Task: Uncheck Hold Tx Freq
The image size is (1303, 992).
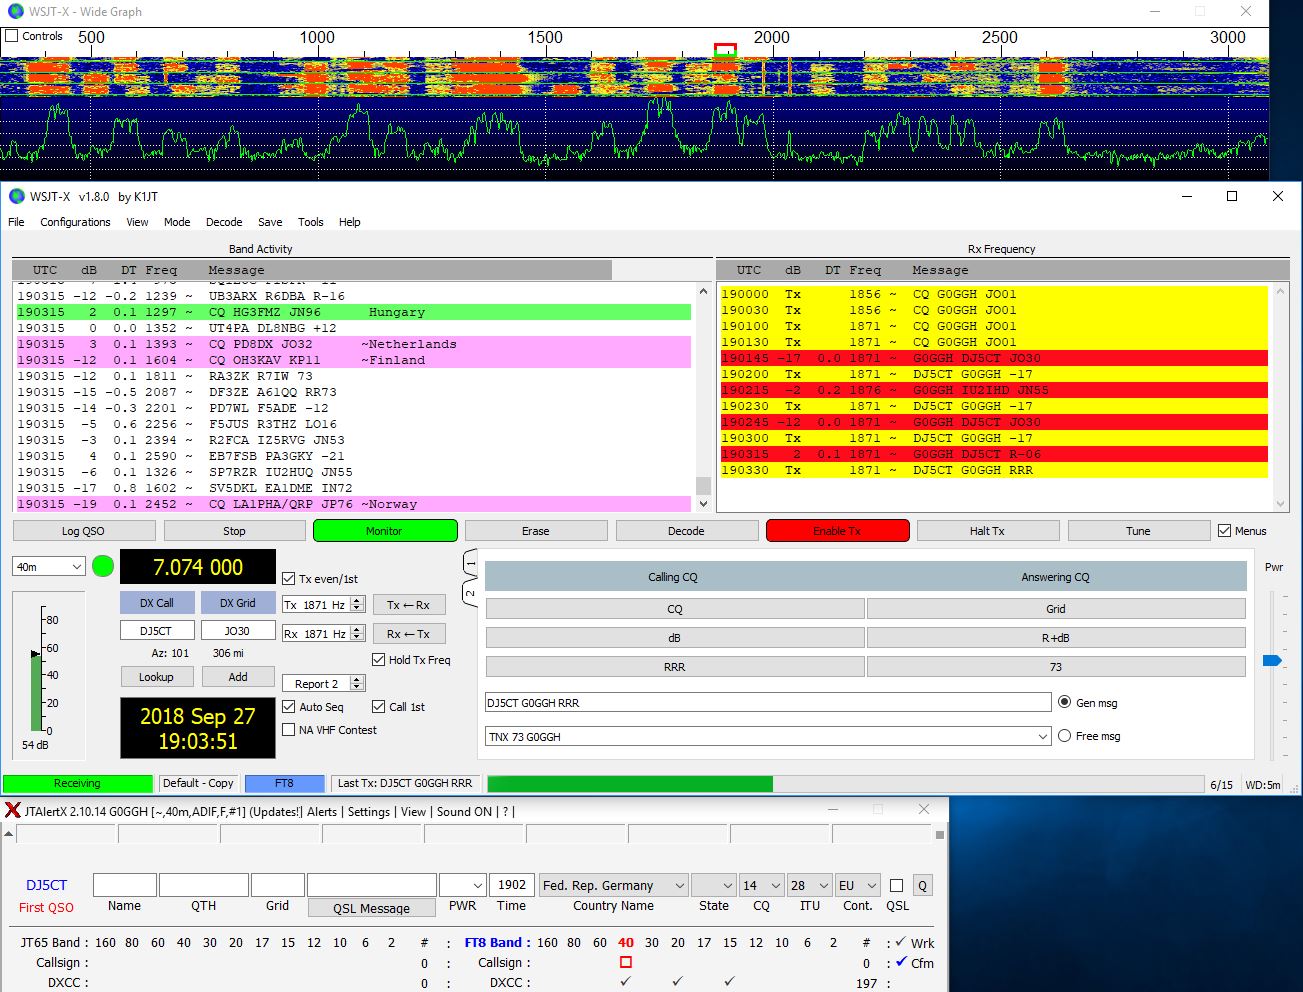Action: pos(379,659)
